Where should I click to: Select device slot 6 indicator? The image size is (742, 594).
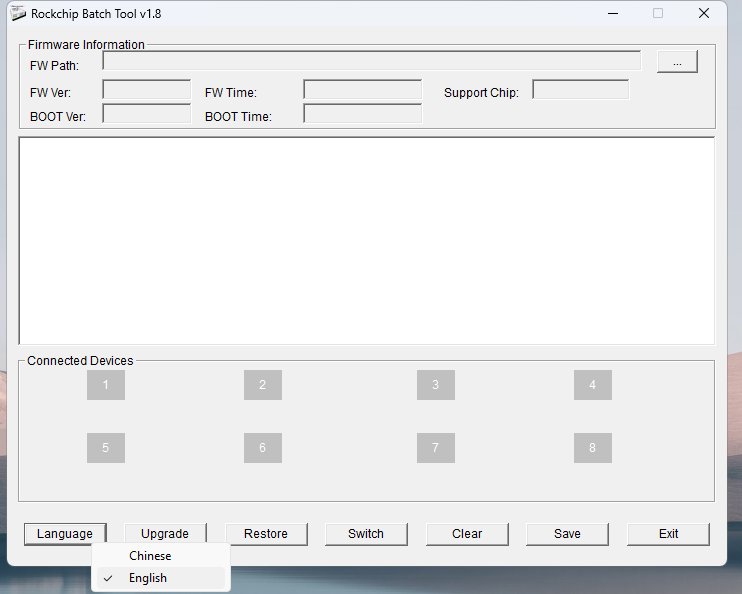(262, 448)
